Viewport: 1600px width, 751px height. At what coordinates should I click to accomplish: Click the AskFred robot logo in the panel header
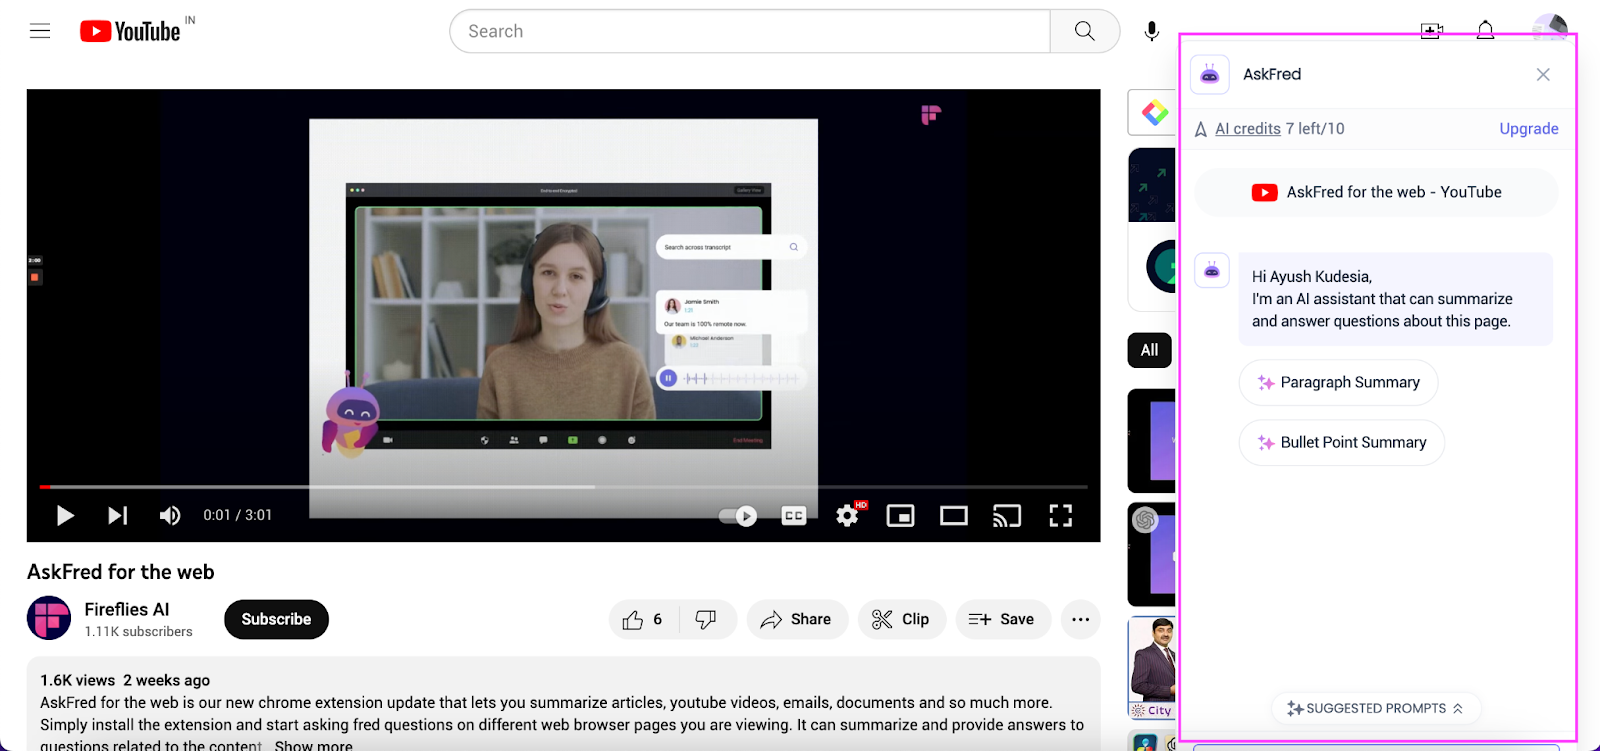click(1210, 74)
